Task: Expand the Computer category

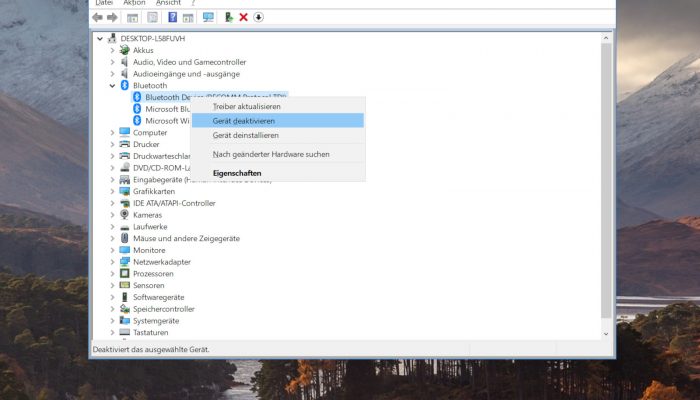Action: (112, 133)
